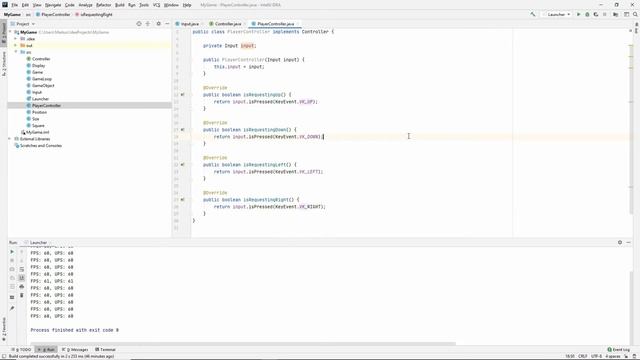The height and width of the screenshot is (360, 640).
Task: Click gutter override icon next to isRequestingRight
Action: (182, 200)
